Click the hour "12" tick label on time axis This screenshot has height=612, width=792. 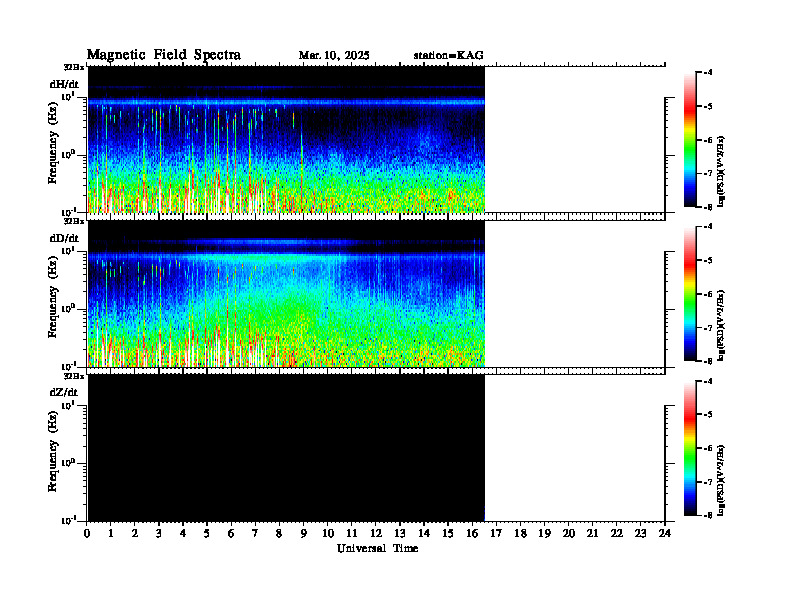(376, 534)
